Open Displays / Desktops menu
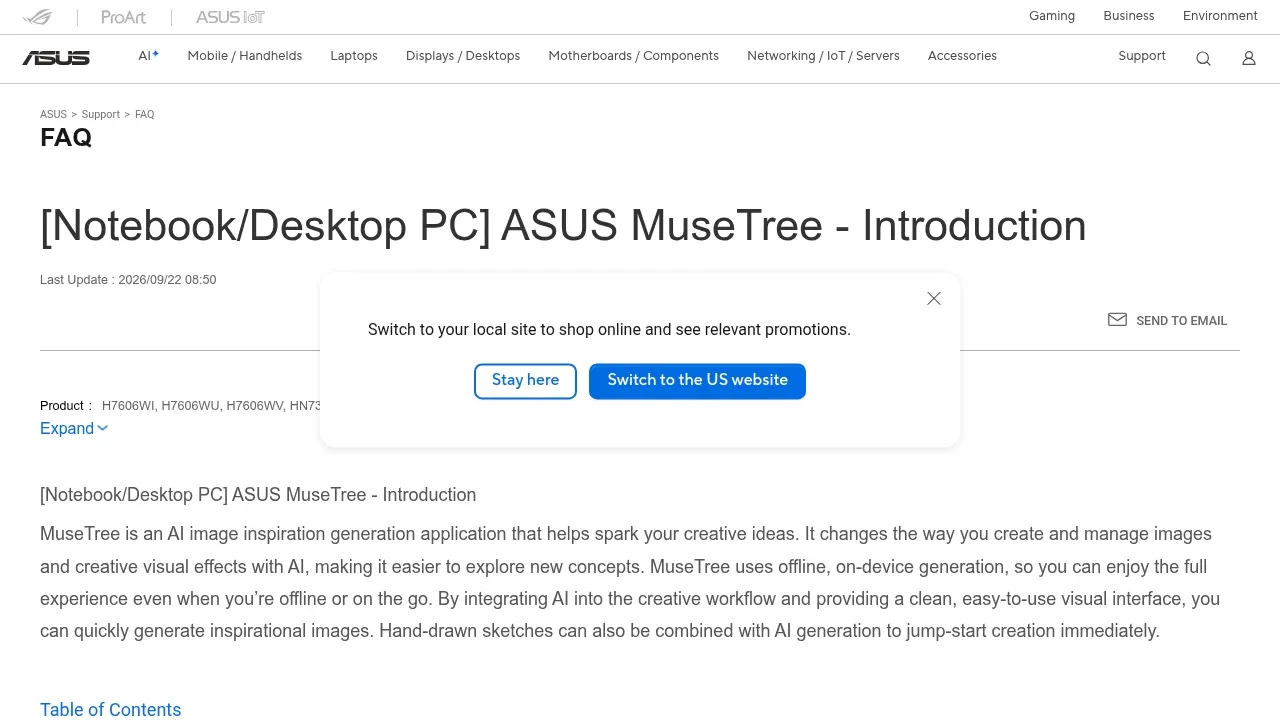Image resolution: width=1280 pixels, height=720 pixels. pos(463,56)
